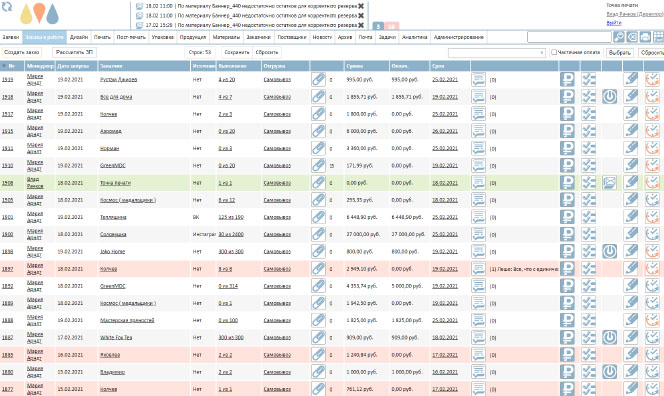Open comments icon for order 1897

click(478, 269)
